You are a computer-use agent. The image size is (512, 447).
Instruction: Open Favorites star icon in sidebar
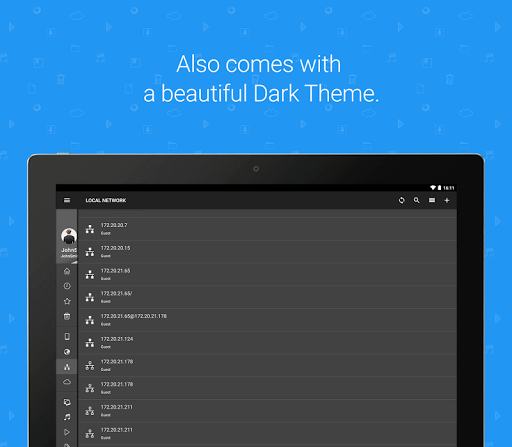67,301
